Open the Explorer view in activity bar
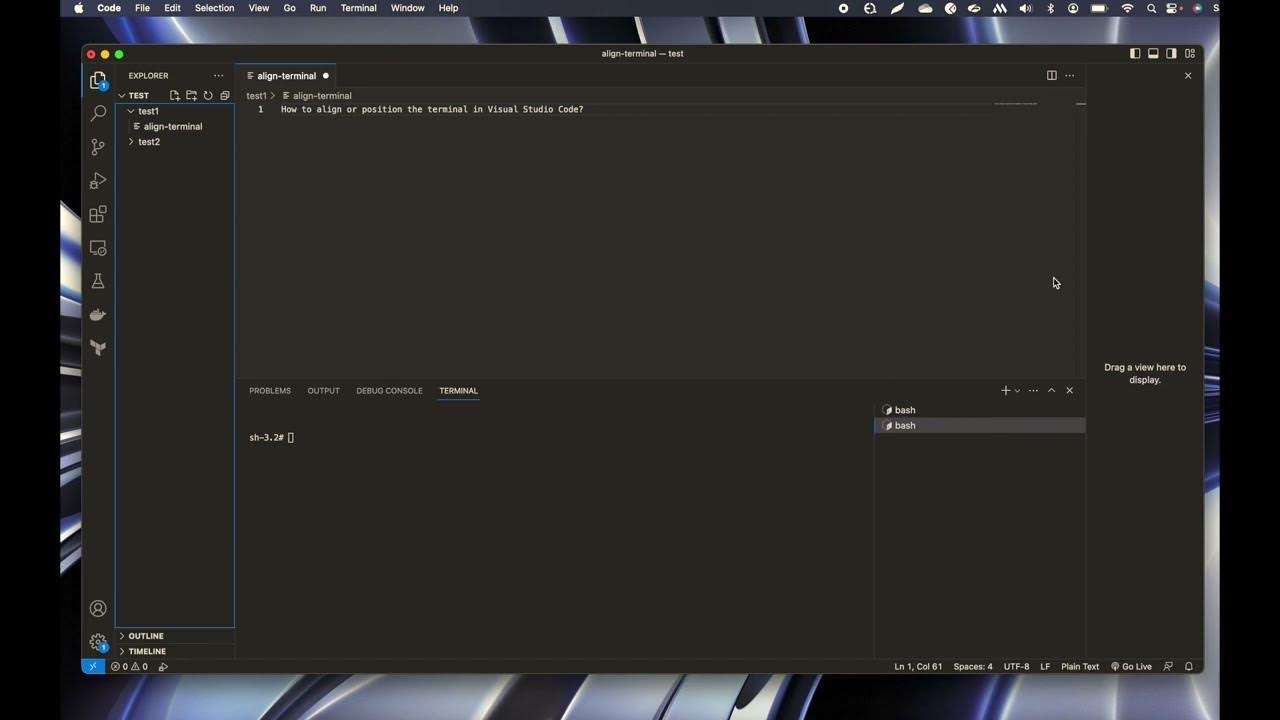This screenshot has height=720, width=1280. pyautogui.click(x=98, y=80)
